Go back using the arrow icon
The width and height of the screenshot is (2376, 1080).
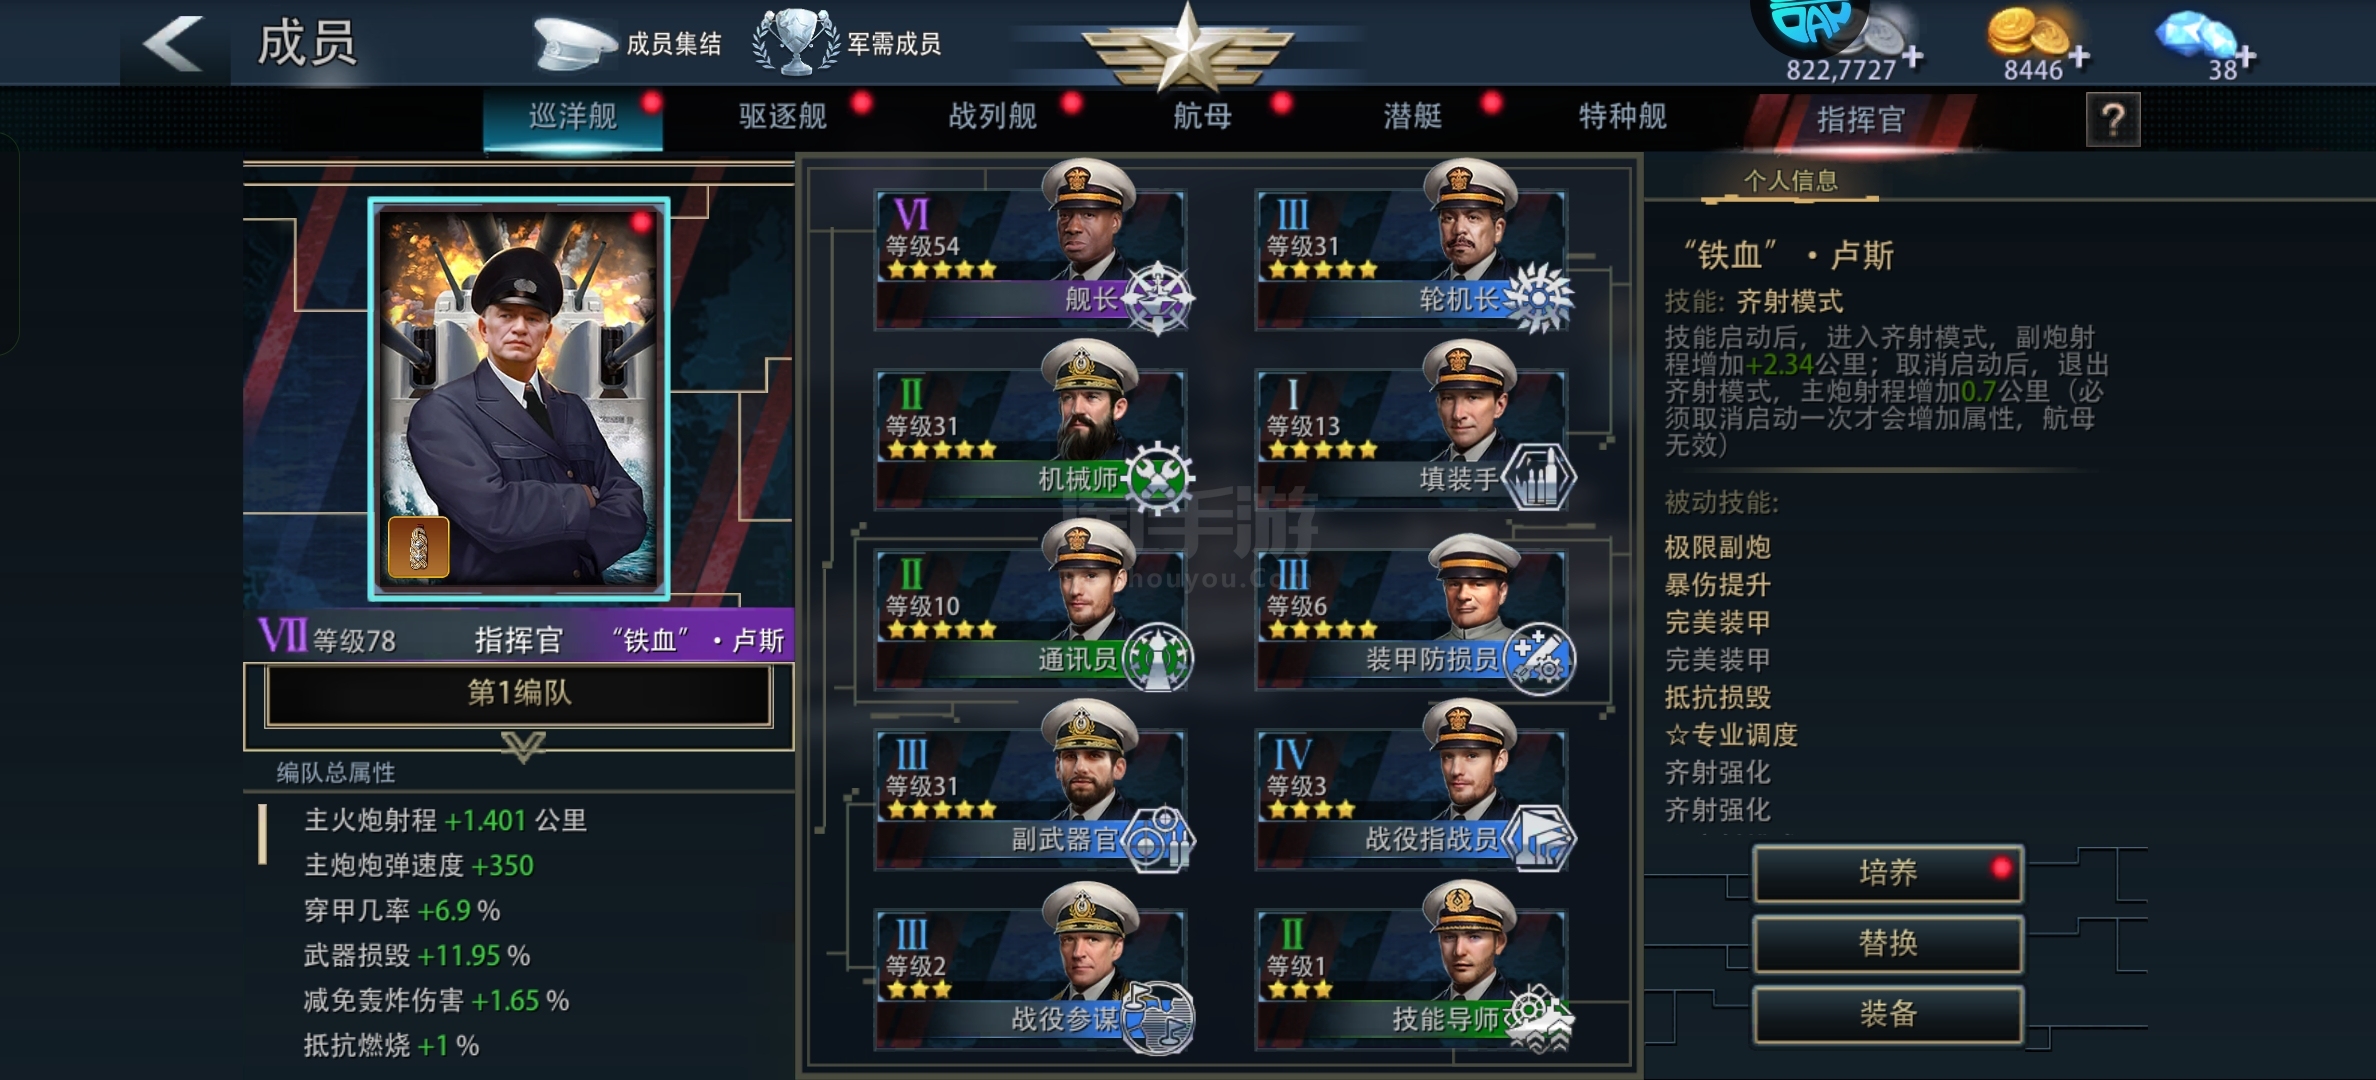(174, 43)
